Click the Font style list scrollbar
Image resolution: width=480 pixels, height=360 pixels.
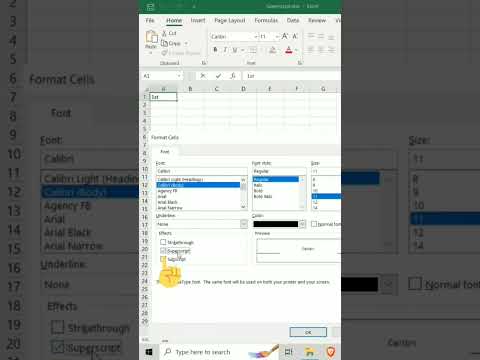pos(302,193)
